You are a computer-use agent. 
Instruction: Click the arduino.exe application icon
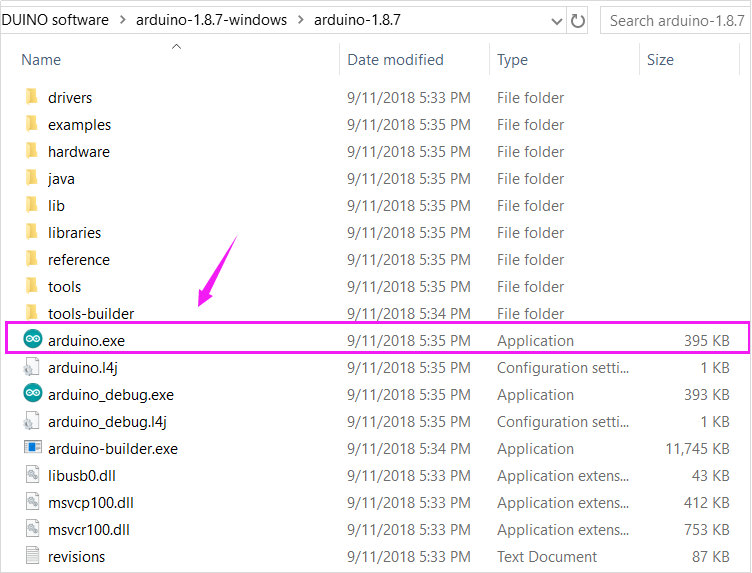(x=33, y=339)
